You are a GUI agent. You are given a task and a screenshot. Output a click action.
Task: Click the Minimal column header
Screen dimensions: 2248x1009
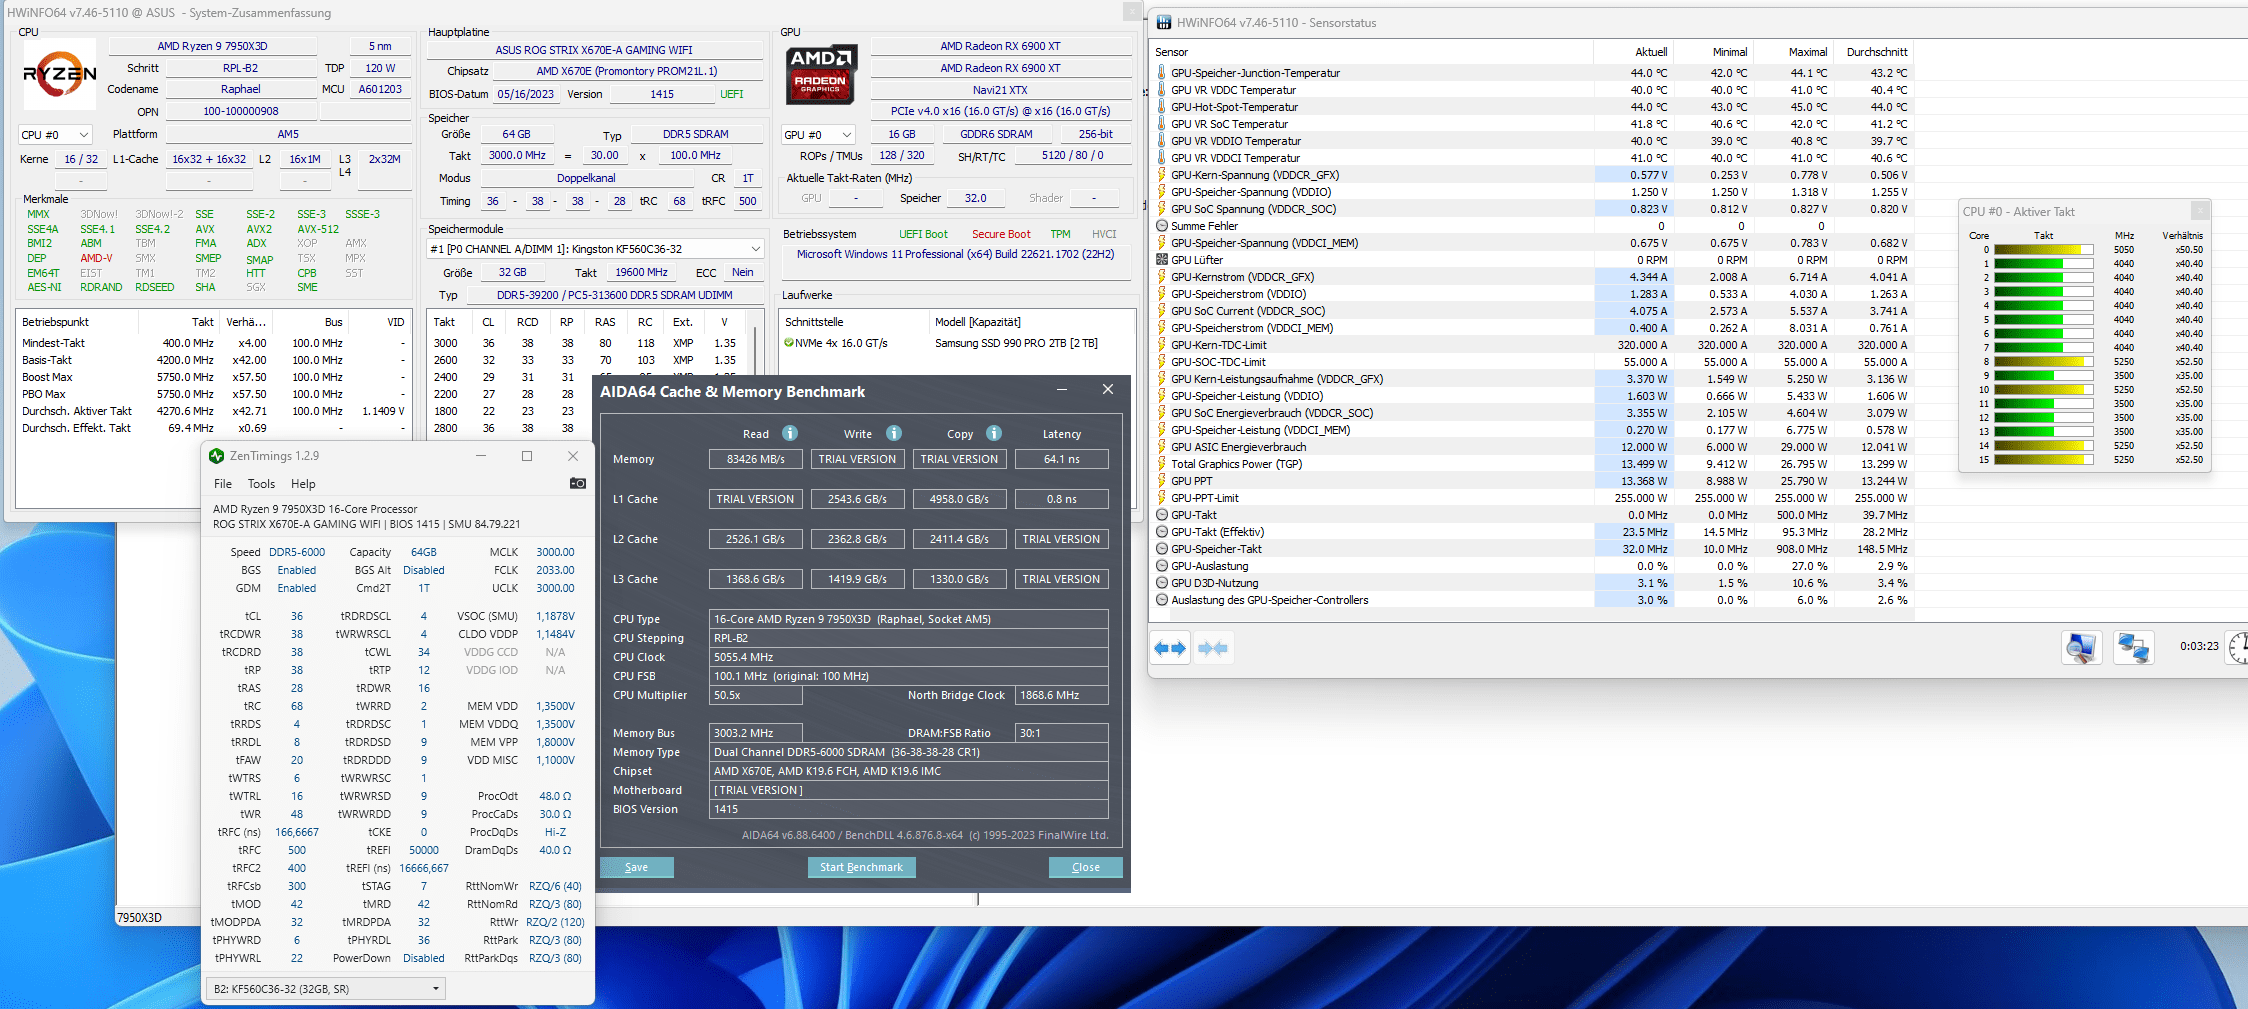pos(1714,52)
